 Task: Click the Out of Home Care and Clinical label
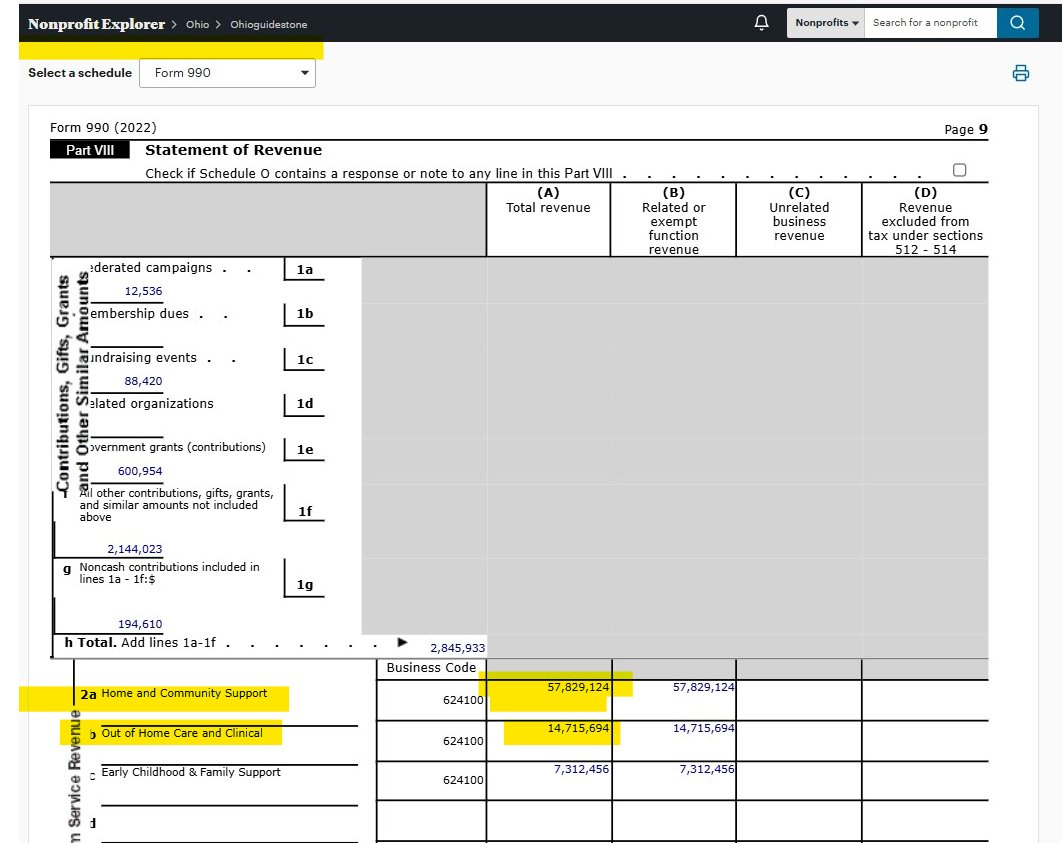pos(182,733)
